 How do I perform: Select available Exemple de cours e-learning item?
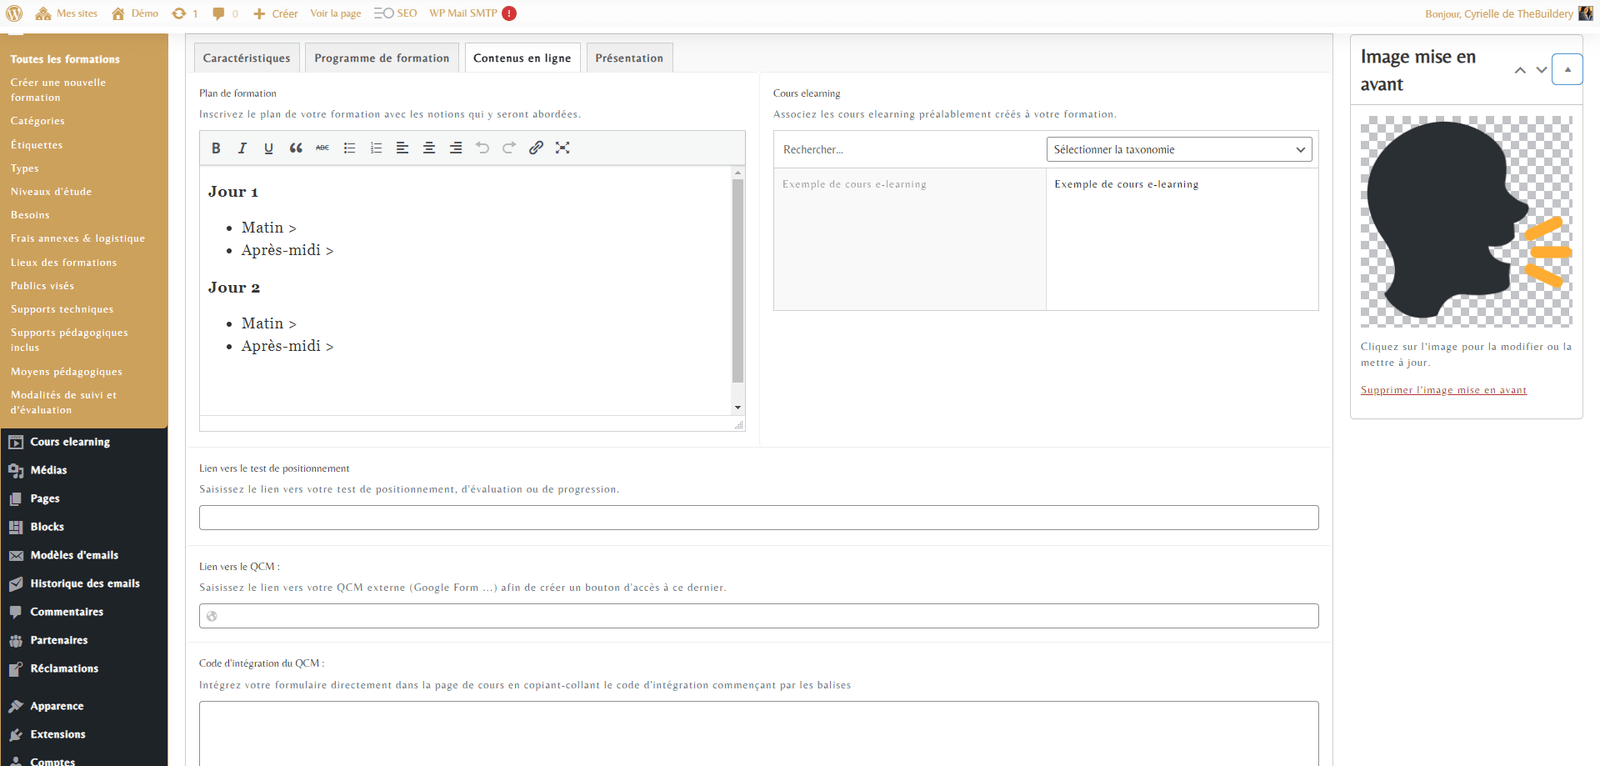coord(854,184)
